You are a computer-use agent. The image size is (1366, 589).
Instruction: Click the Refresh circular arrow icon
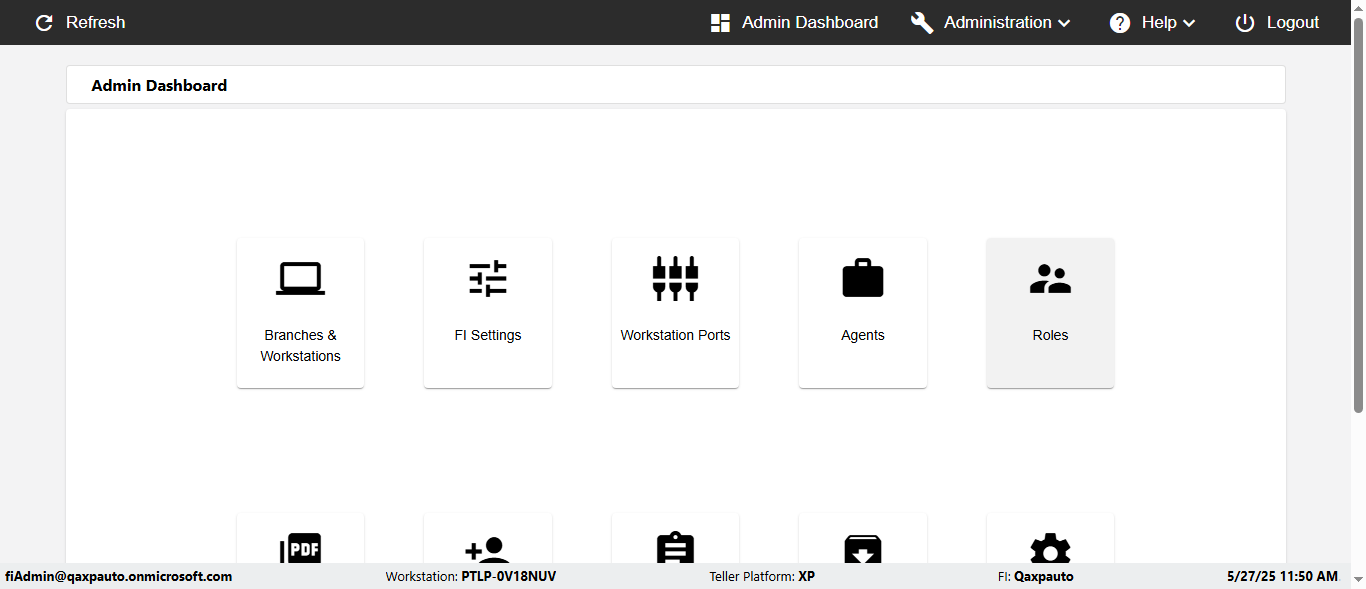point(44,22)
